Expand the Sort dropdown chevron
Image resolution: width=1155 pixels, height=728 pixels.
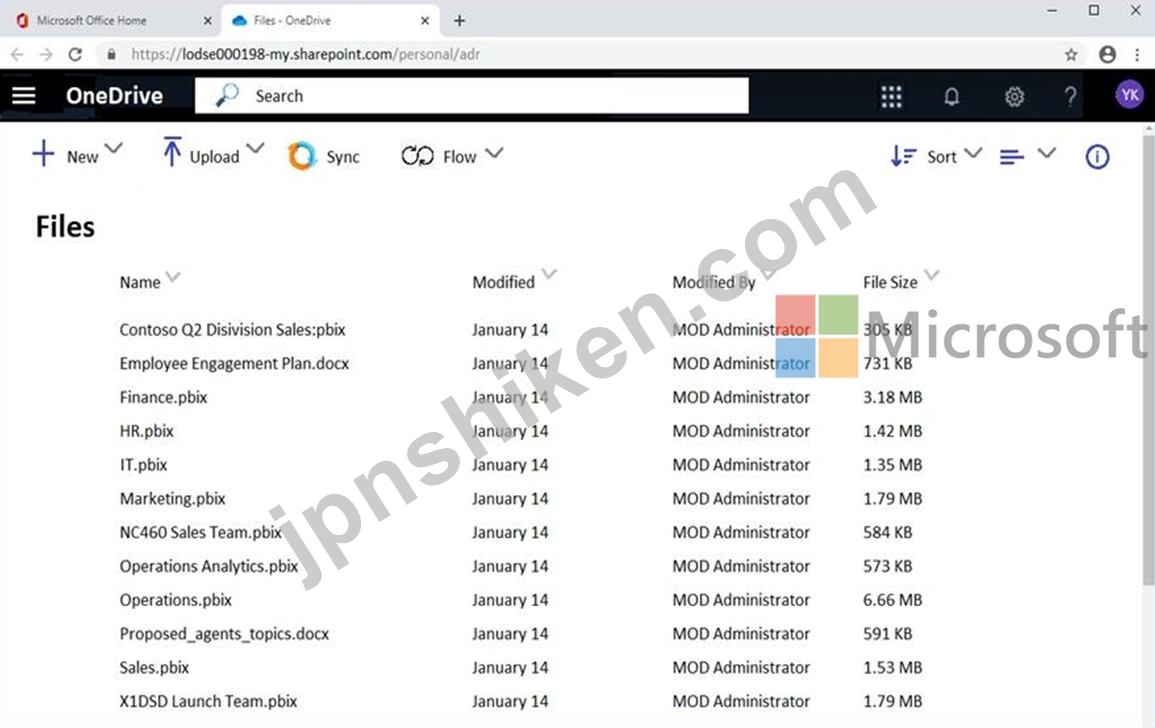973,153
